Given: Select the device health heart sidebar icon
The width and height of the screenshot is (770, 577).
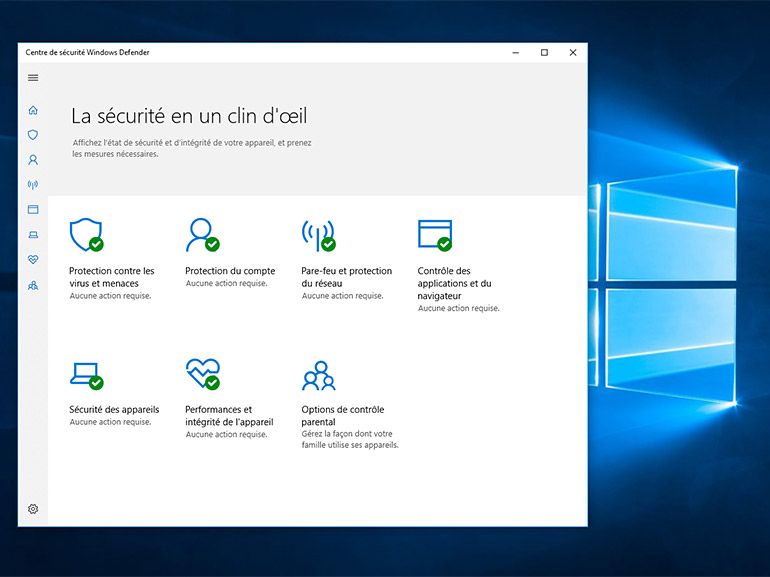Looking at the screenshot, I should click(33, 260).
